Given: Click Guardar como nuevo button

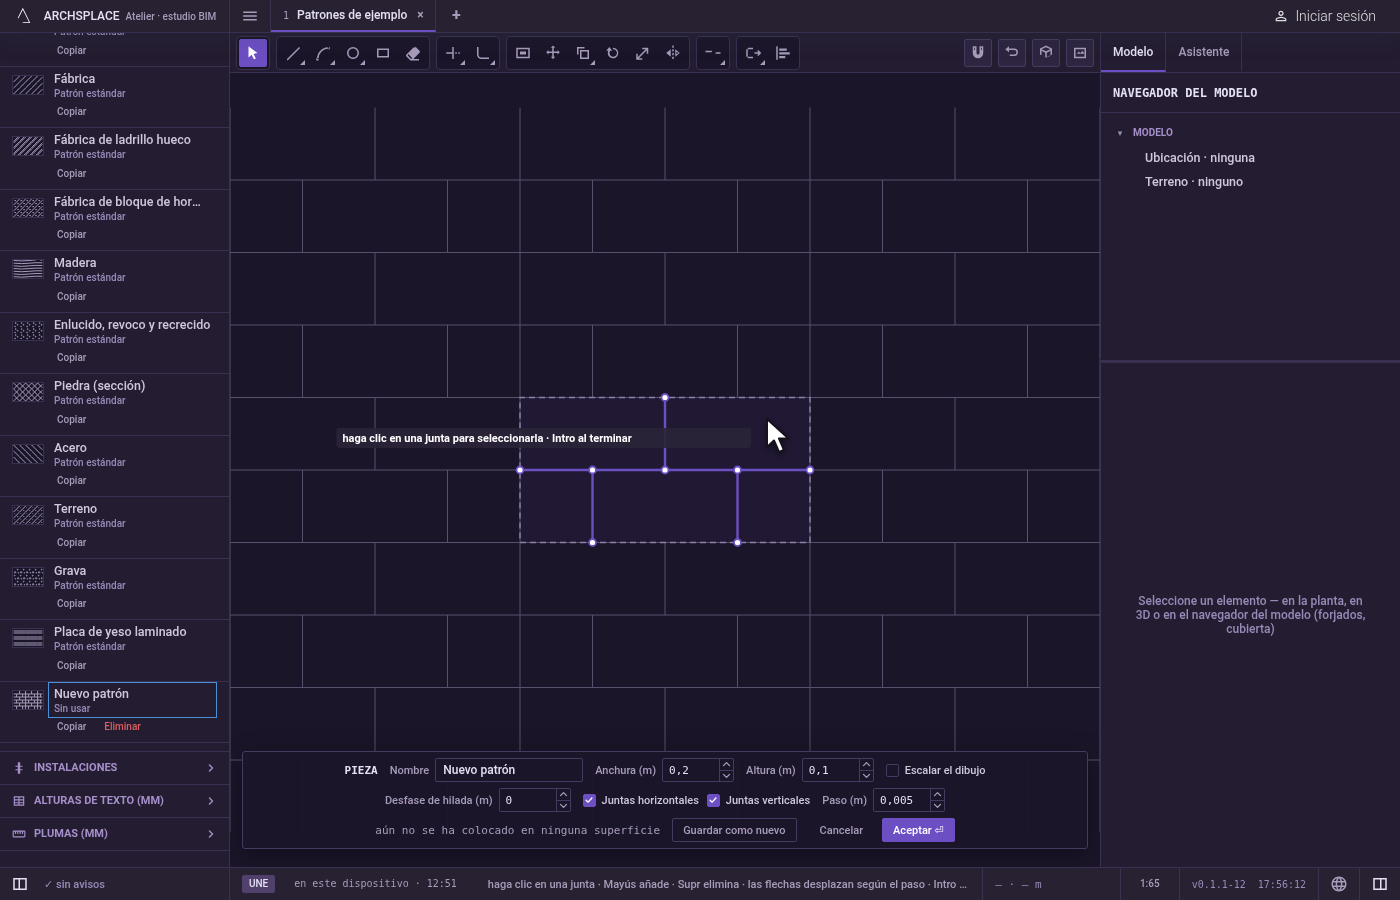Looking at the screenshot, I should [x=734, y=830].
